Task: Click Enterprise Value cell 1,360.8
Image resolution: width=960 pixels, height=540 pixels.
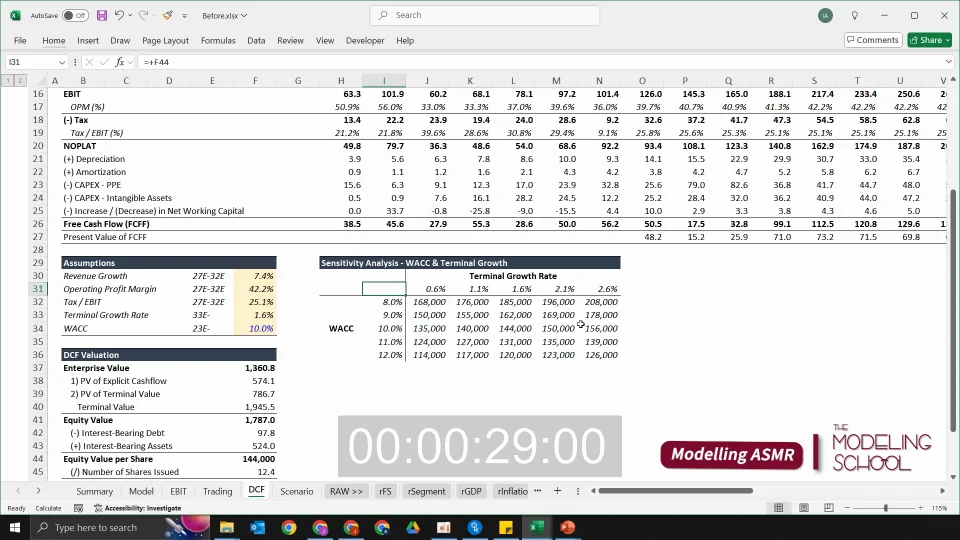Action: click(255, 368)
